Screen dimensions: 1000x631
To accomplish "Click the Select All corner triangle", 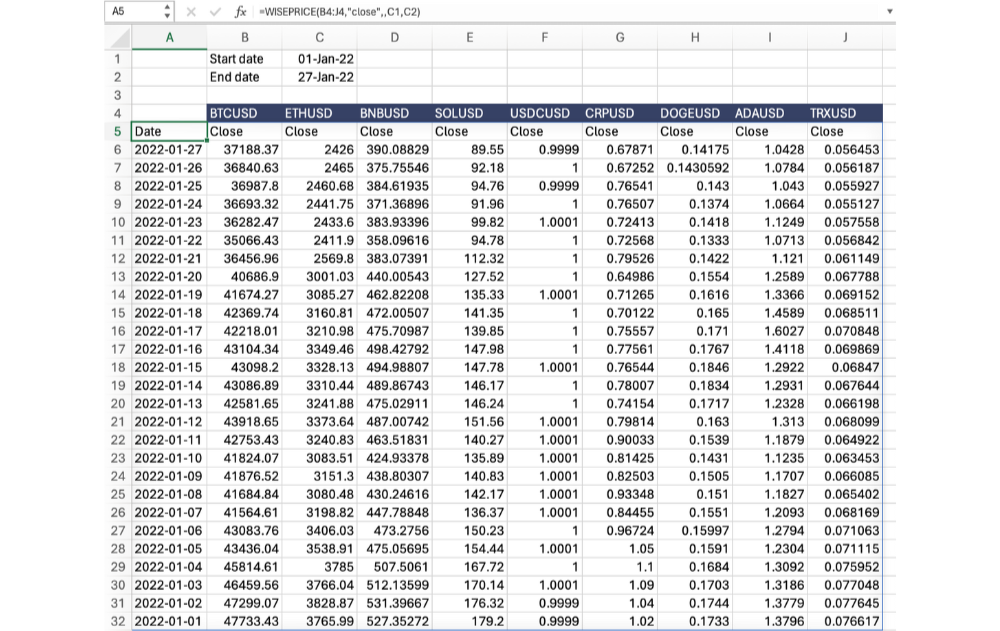I will coord(118,38).
